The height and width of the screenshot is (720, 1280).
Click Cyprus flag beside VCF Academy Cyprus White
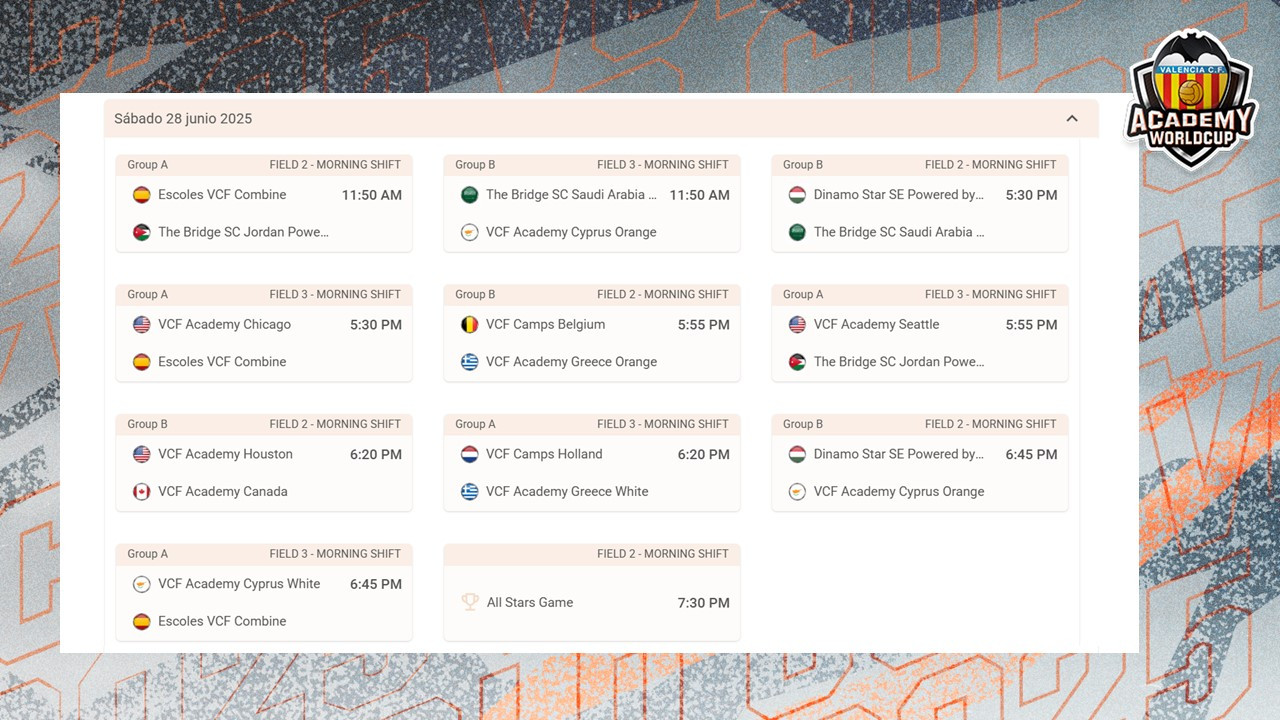(x=142, y=584)
